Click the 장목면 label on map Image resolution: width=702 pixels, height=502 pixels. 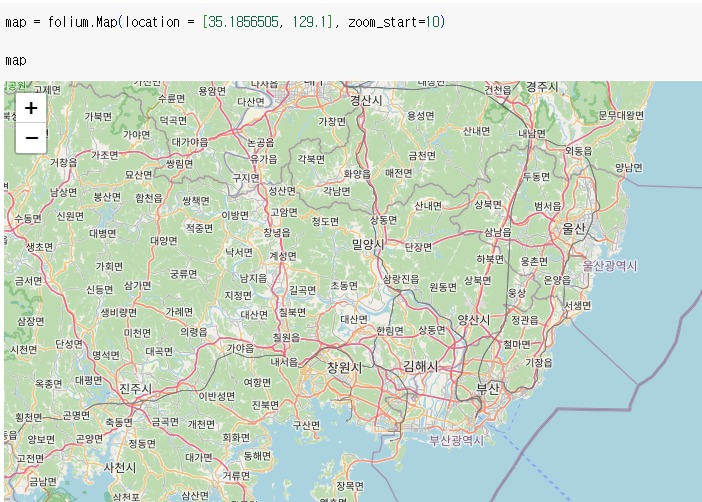(350, 485)
